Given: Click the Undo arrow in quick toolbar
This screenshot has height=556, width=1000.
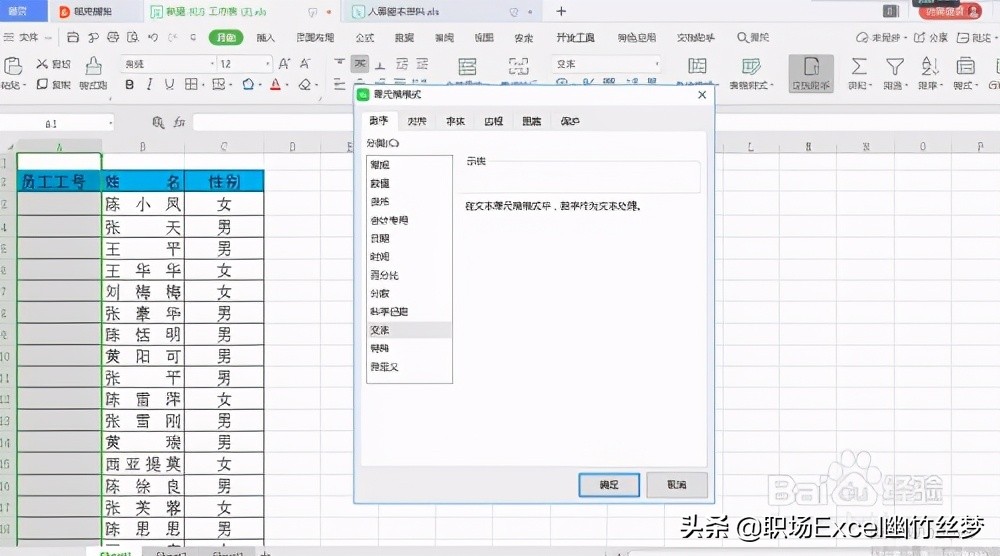Looking at the screenshot, I should [x=152, y=38].
